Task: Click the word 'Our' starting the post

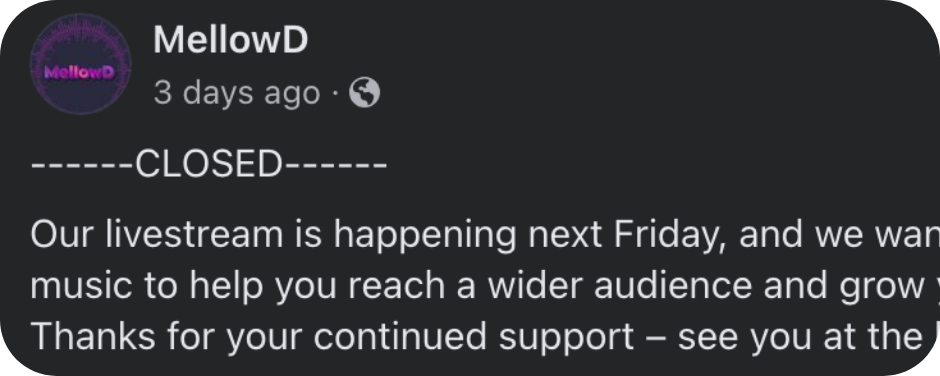Action: click(63, 234)
